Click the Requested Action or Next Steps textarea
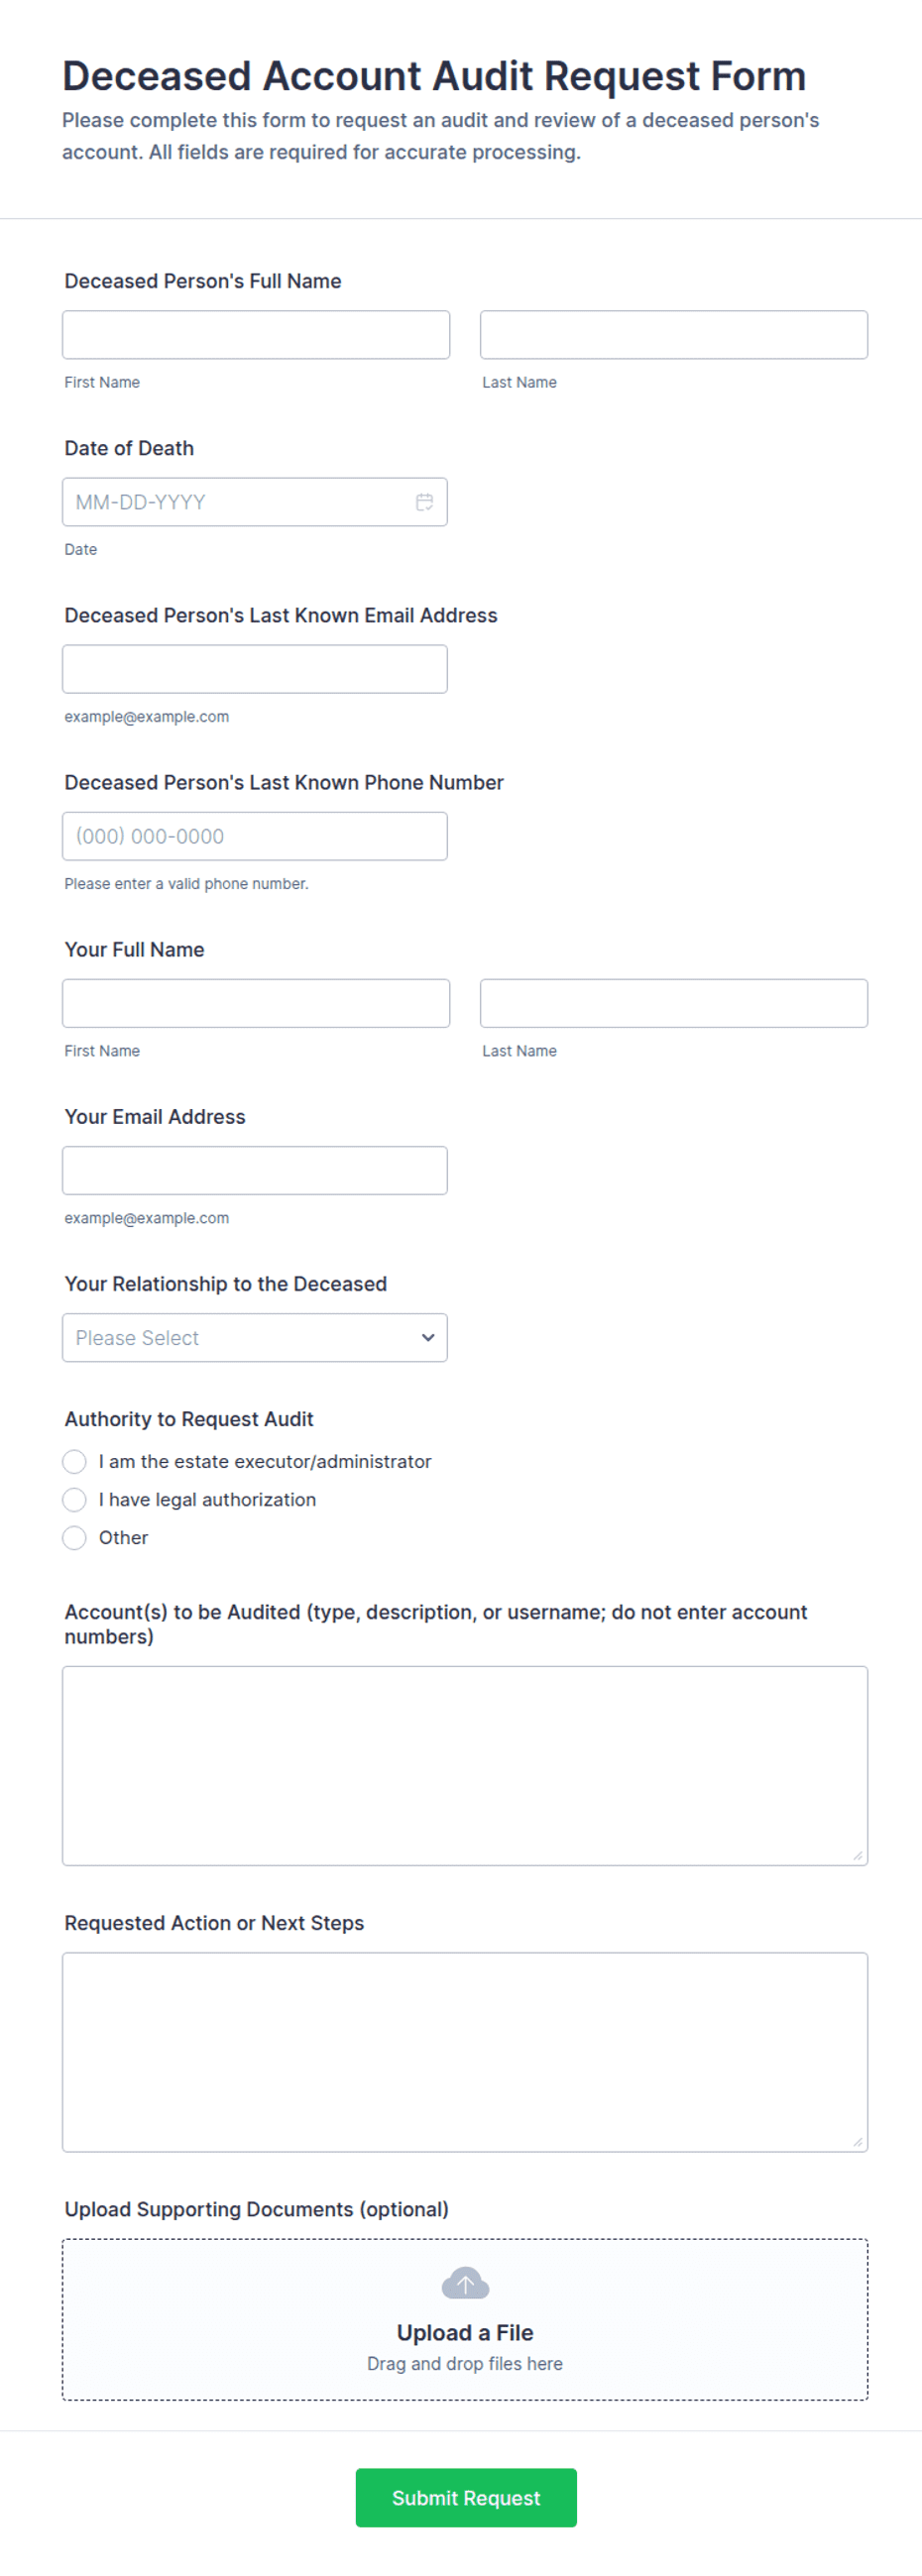Viewport: 922px width, 2576px height. click(465, 2052)
